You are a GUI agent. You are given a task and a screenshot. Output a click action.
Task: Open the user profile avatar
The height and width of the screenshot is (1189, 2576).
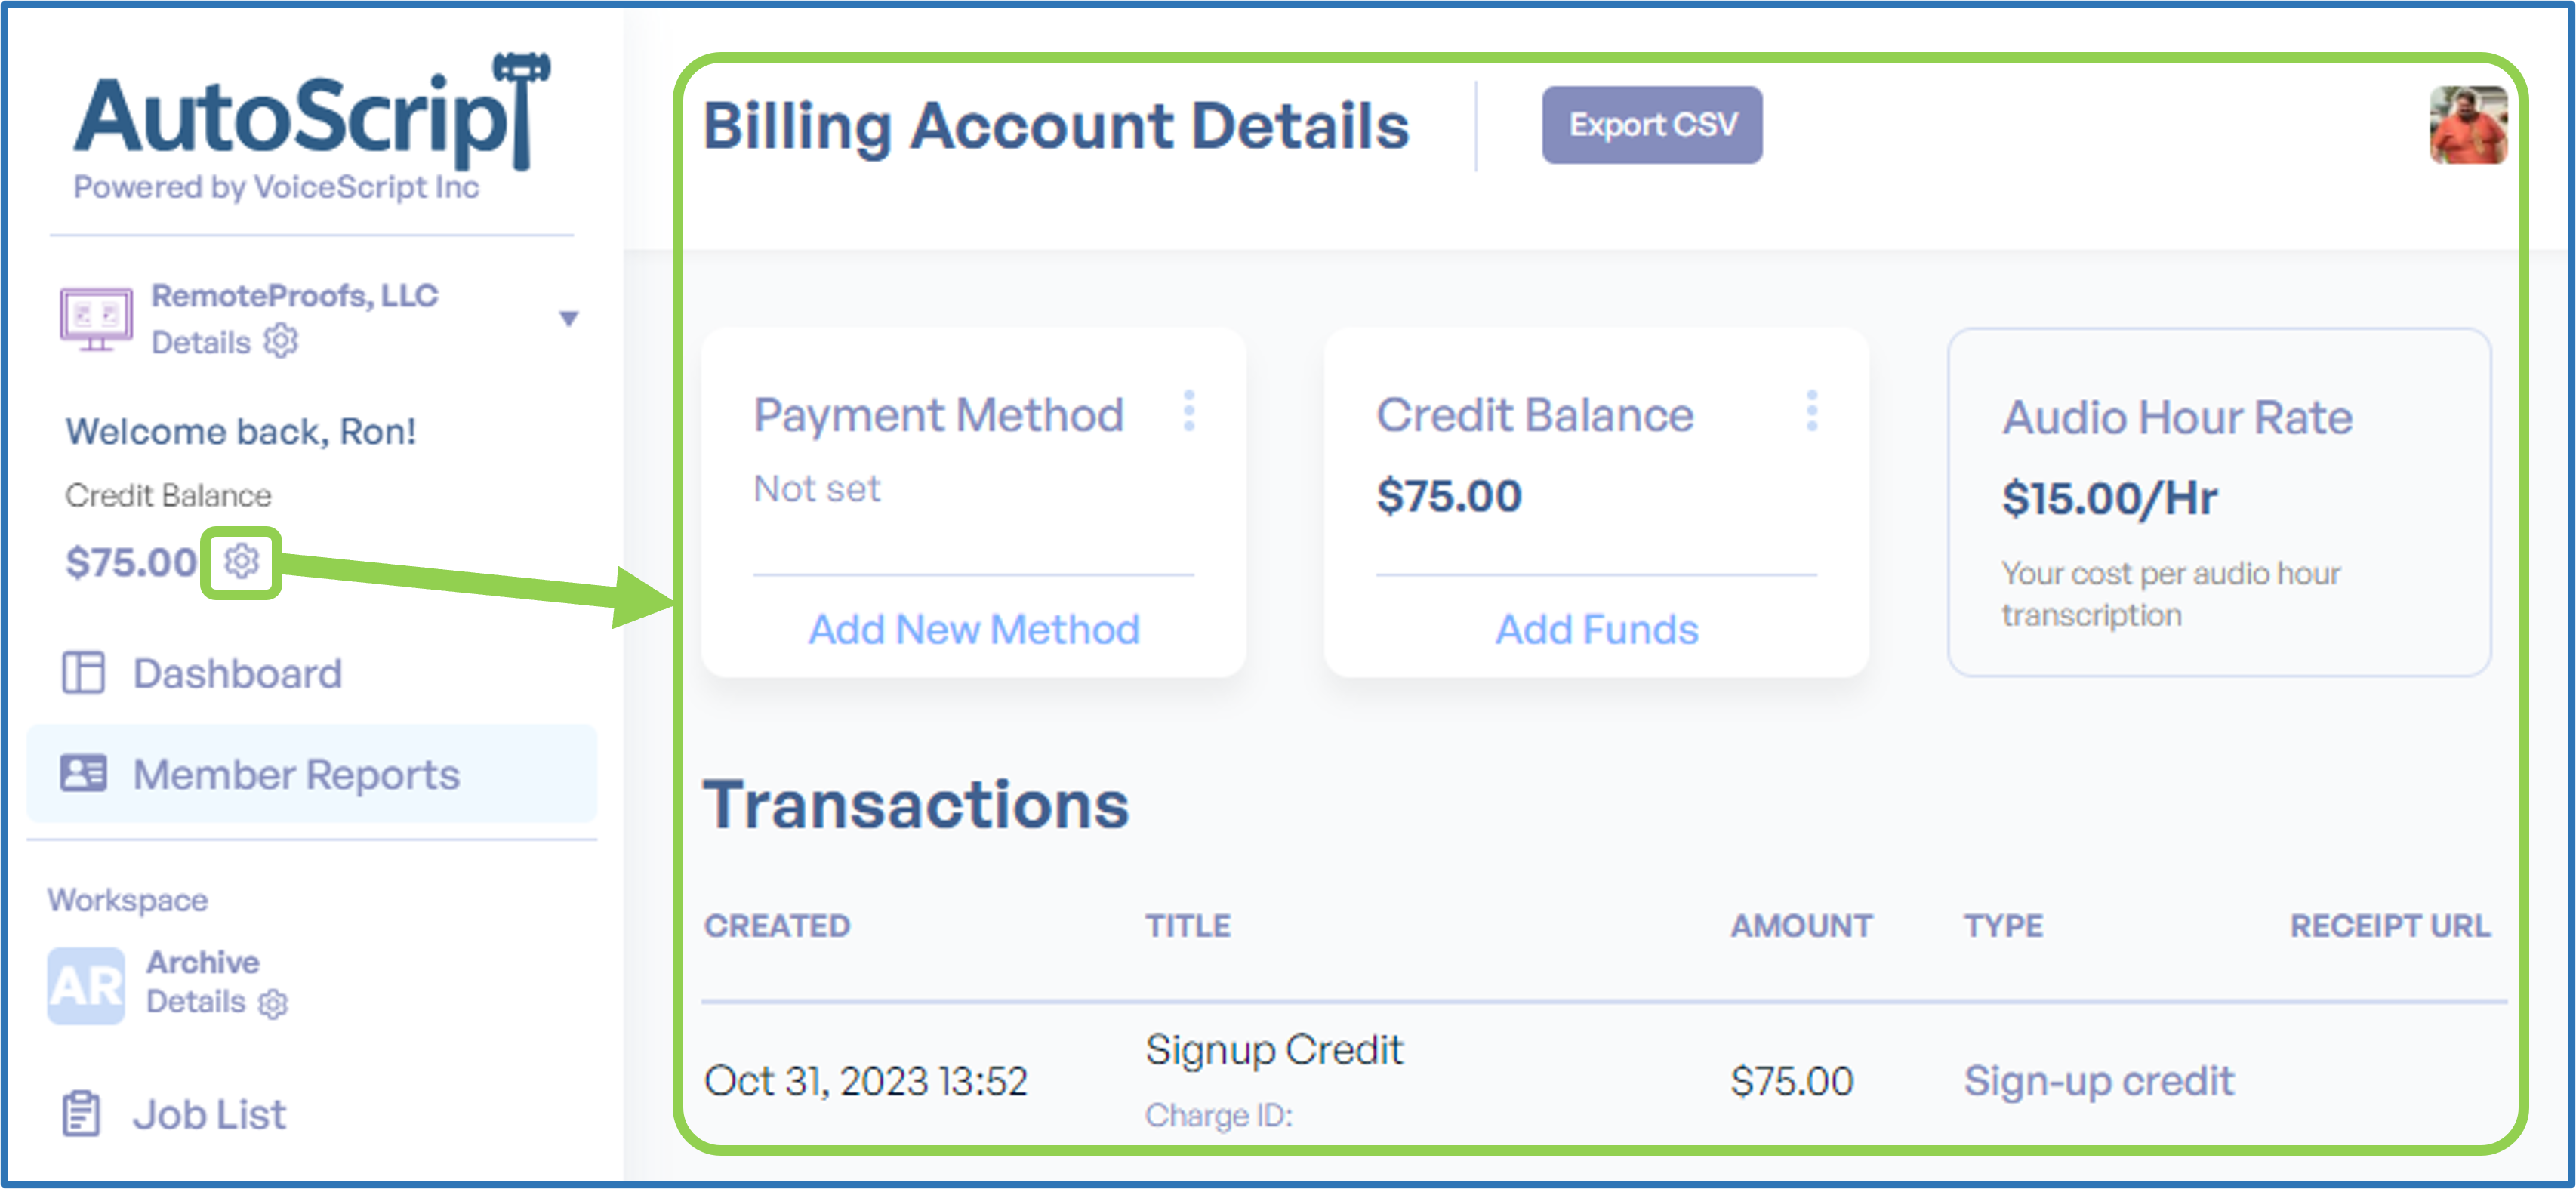click(x=2468, y=125)
